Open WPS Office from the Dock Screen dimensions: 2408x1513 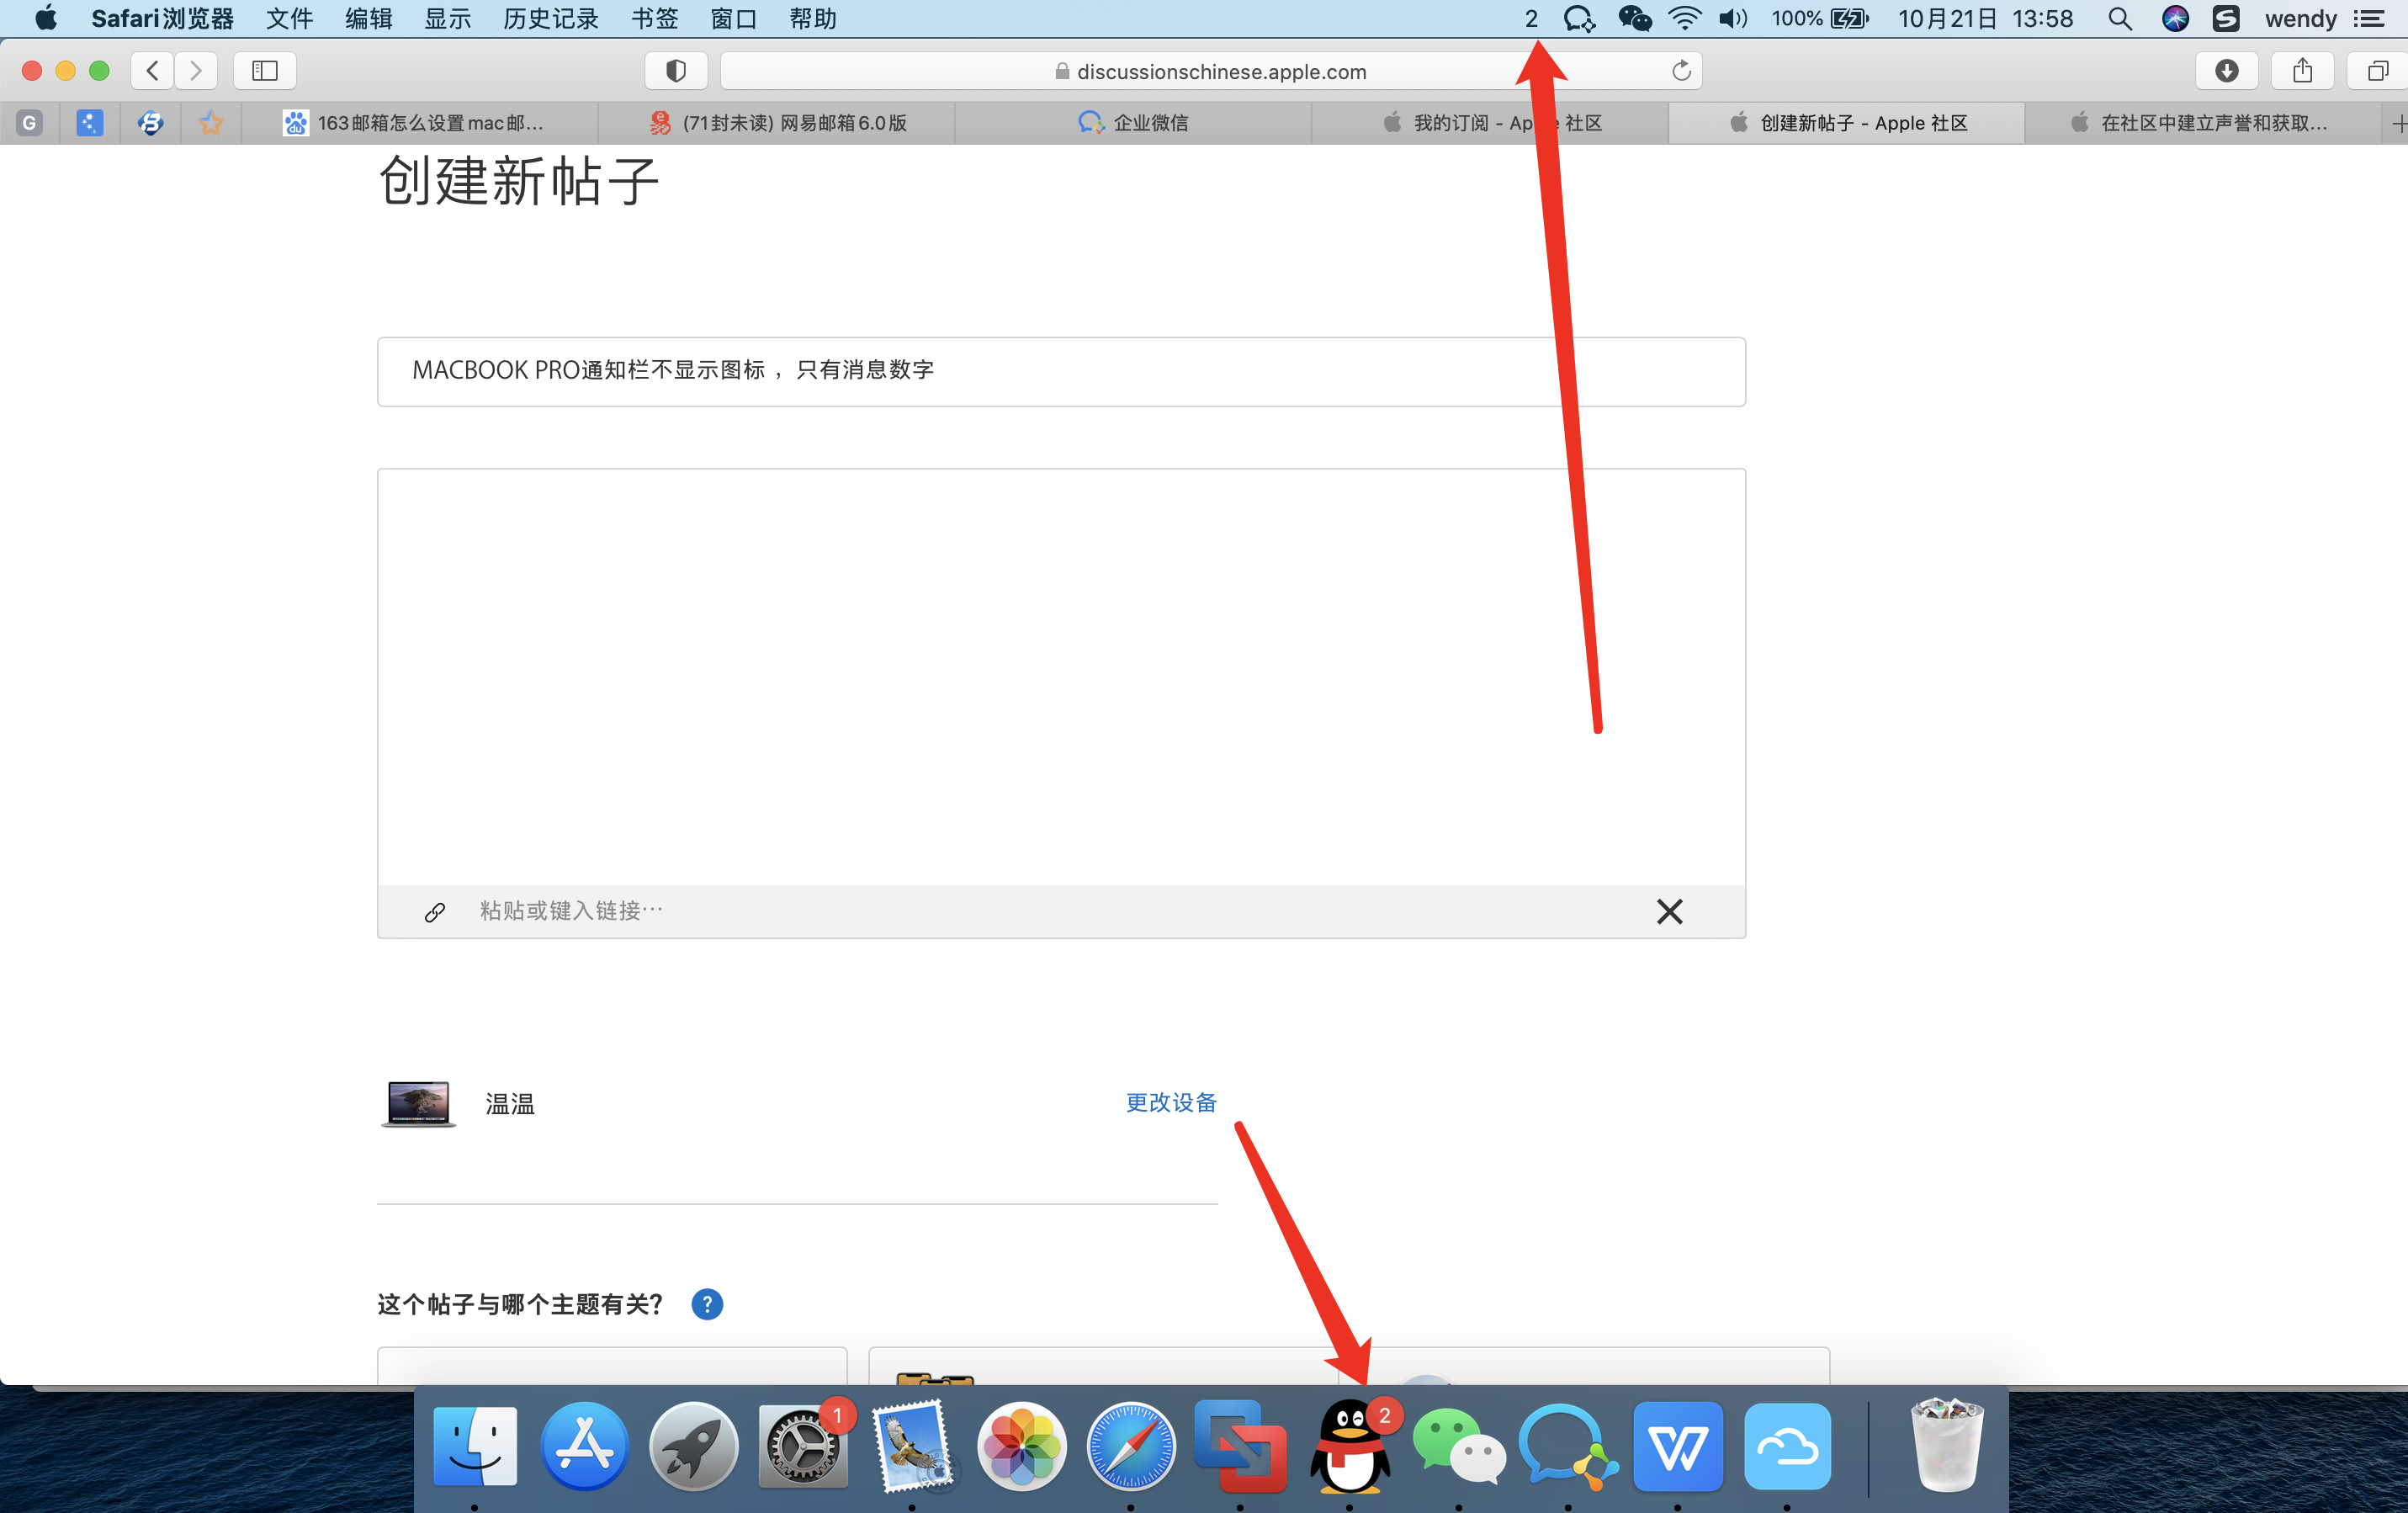1677,1447
